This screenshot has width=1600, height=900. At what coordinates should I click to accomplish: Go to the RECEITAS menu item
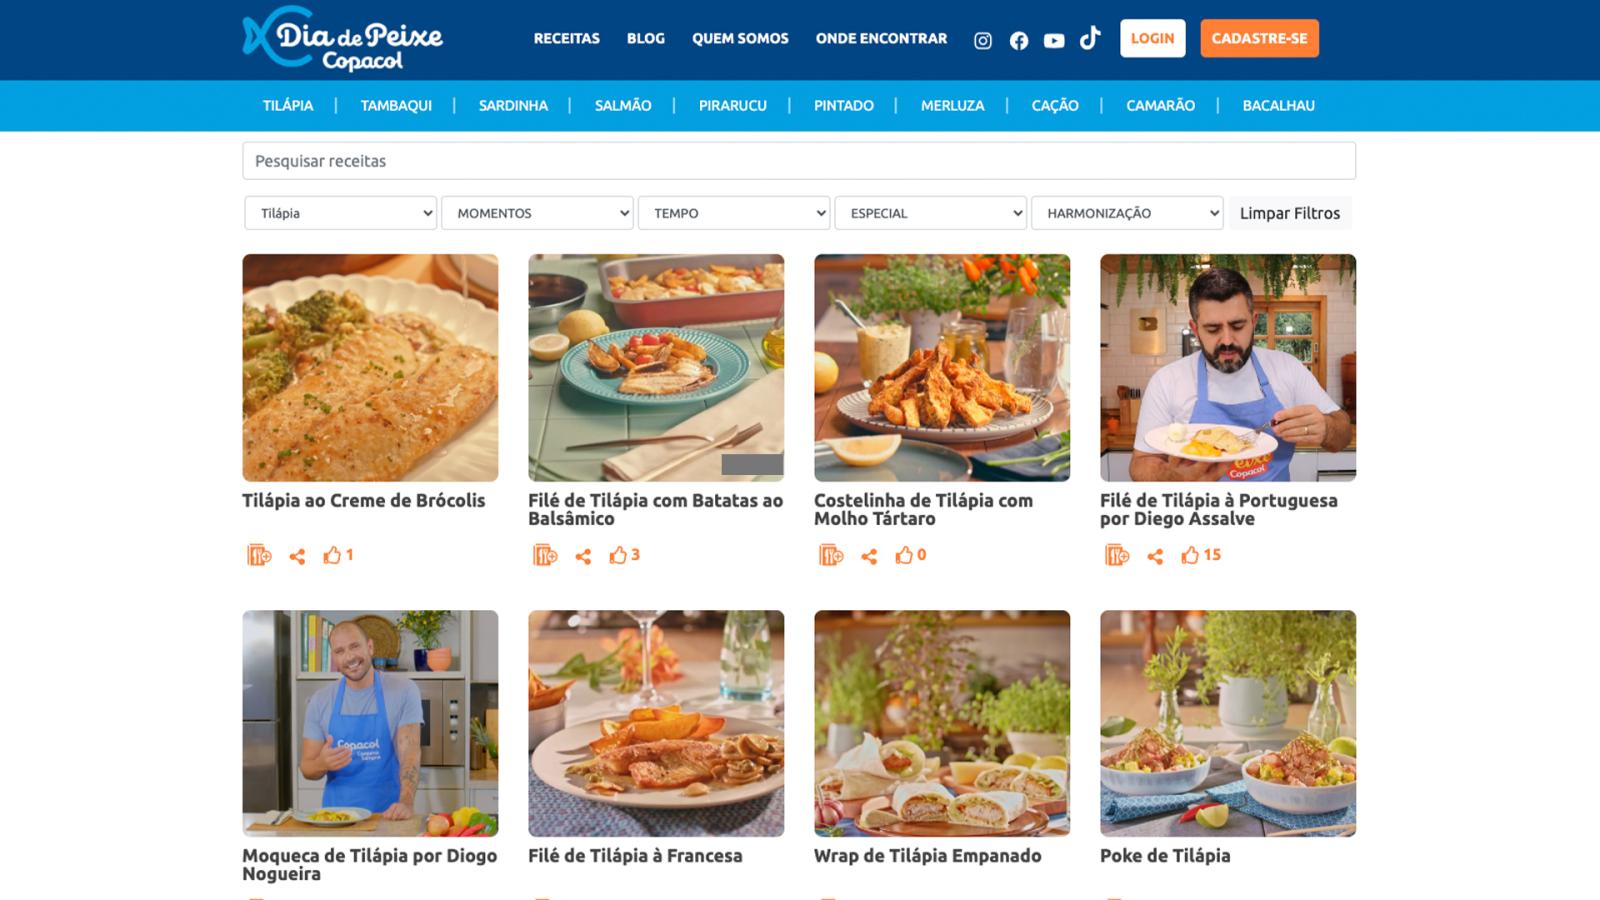point(567,38)
